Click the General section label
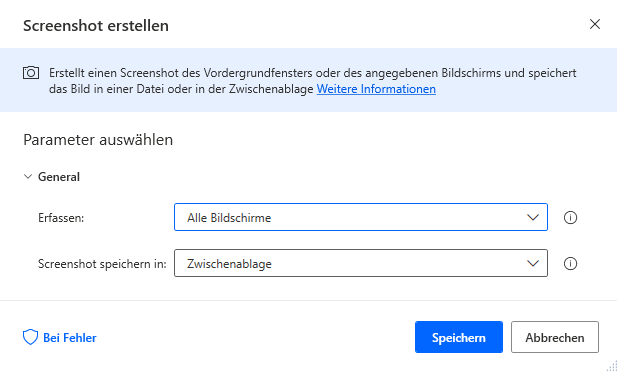617x373 pixels. (59, 177)
